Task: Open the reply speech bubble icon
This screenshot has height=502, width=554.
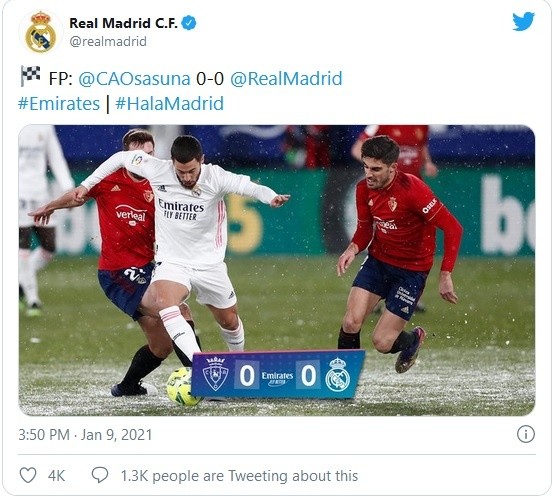Action: point(100,475)
